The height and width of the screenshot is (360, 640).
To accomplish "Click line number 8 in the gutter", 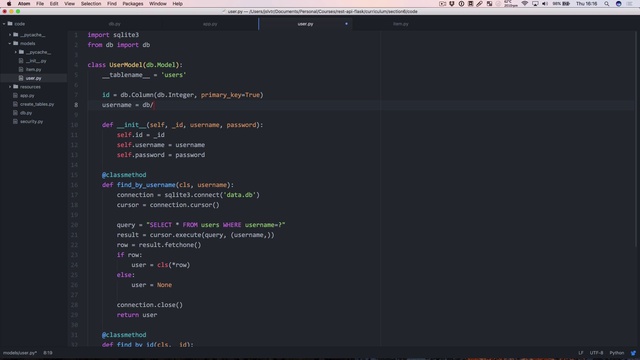I will (x=76, y=105).
